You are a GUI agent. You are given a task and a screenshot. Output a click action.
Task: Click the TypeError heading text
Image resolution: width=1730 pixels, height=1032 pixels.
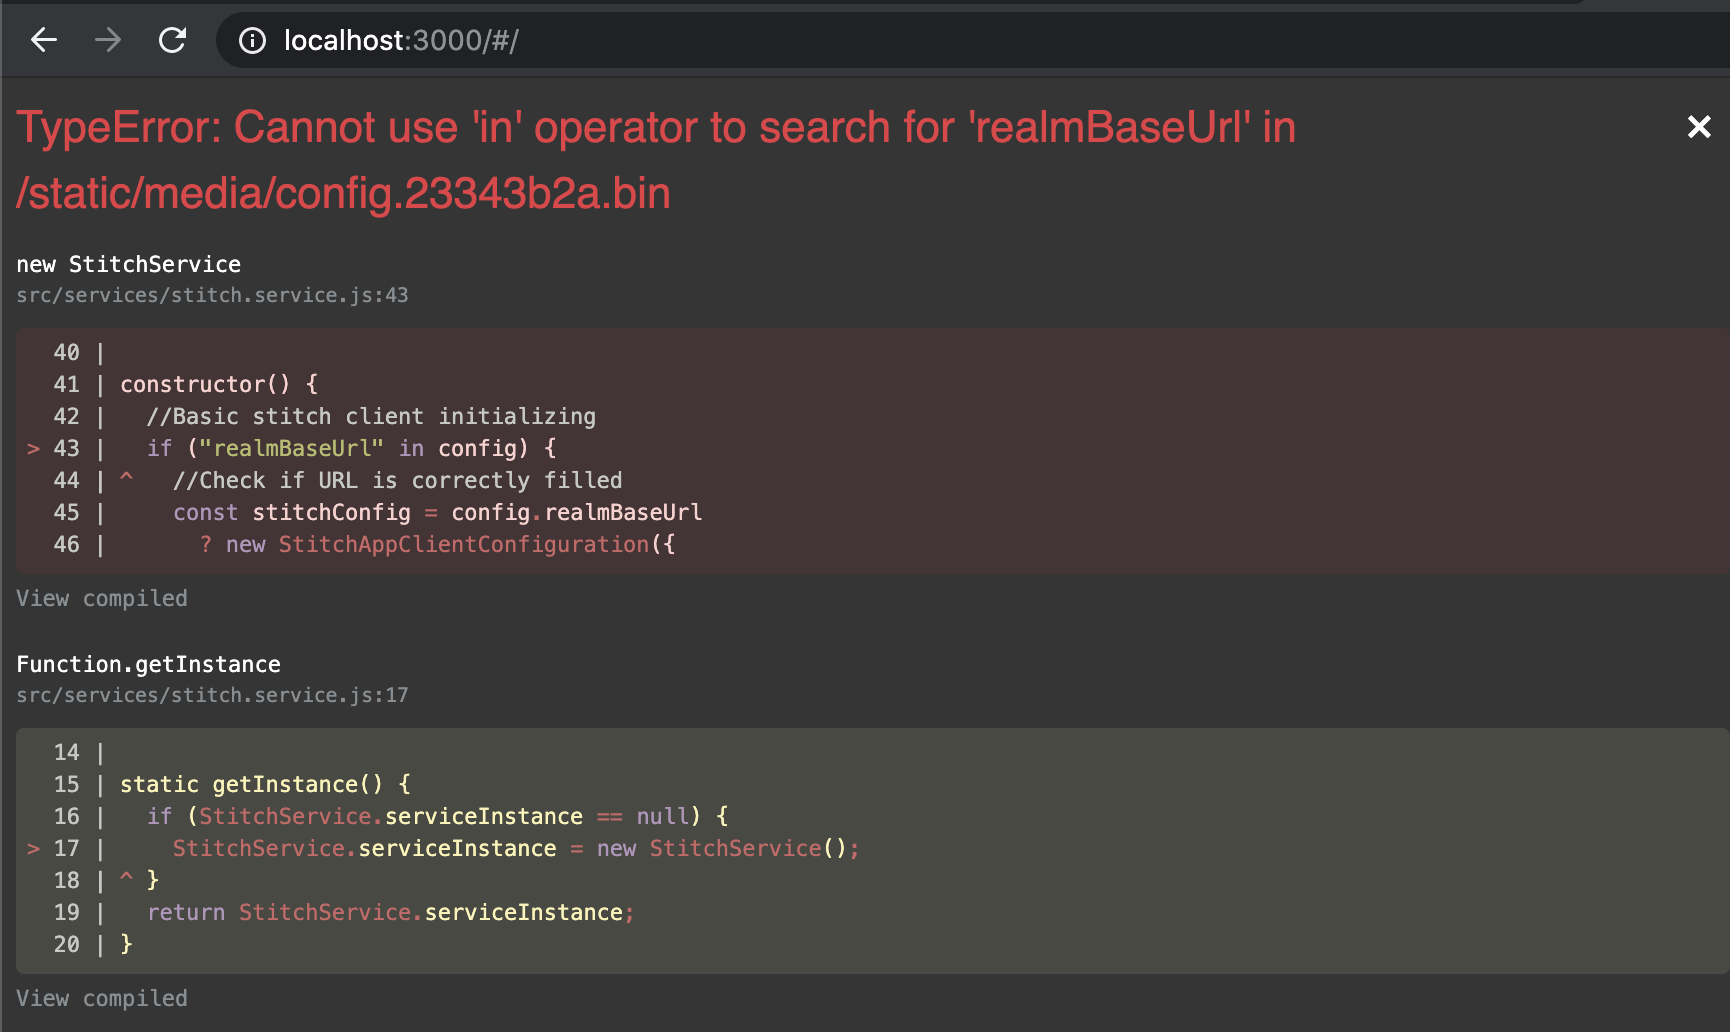[x=655, y=128]
